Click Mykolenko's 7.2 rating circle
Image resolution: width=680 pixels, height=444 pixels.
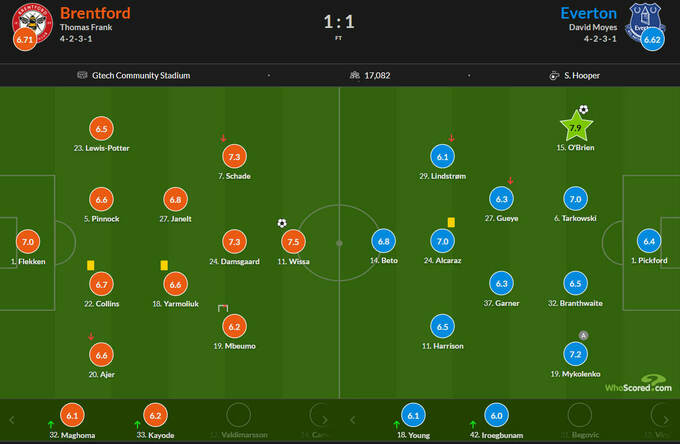click(x=575, y=354)
